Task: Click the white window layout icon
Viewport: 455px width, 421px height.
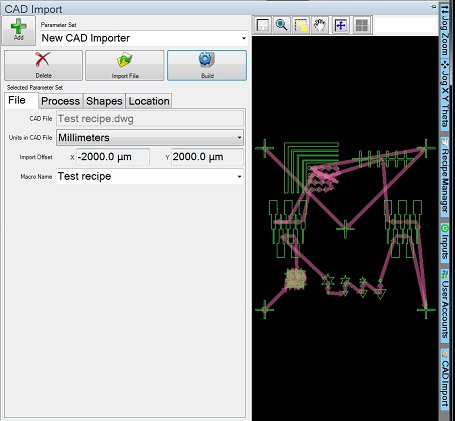Action: tap(263, 25)
